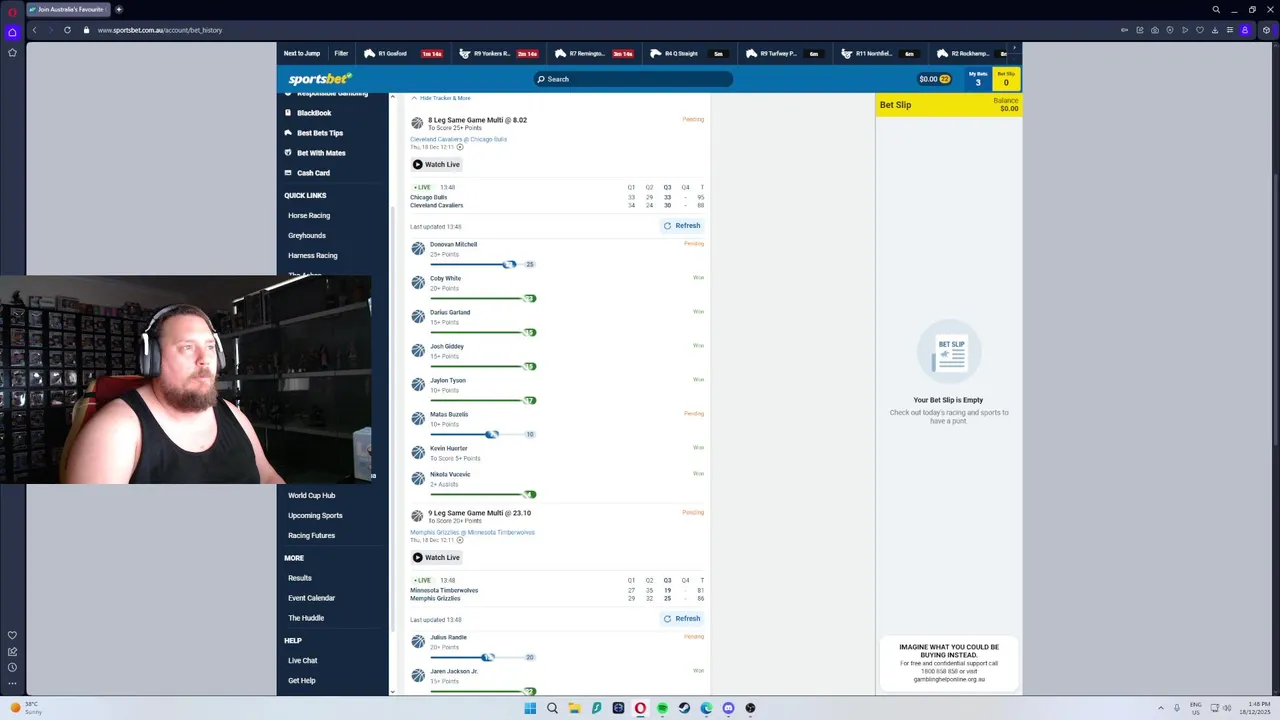
Task: Click basketball icon beside Coby White
Action: [418, 283]
